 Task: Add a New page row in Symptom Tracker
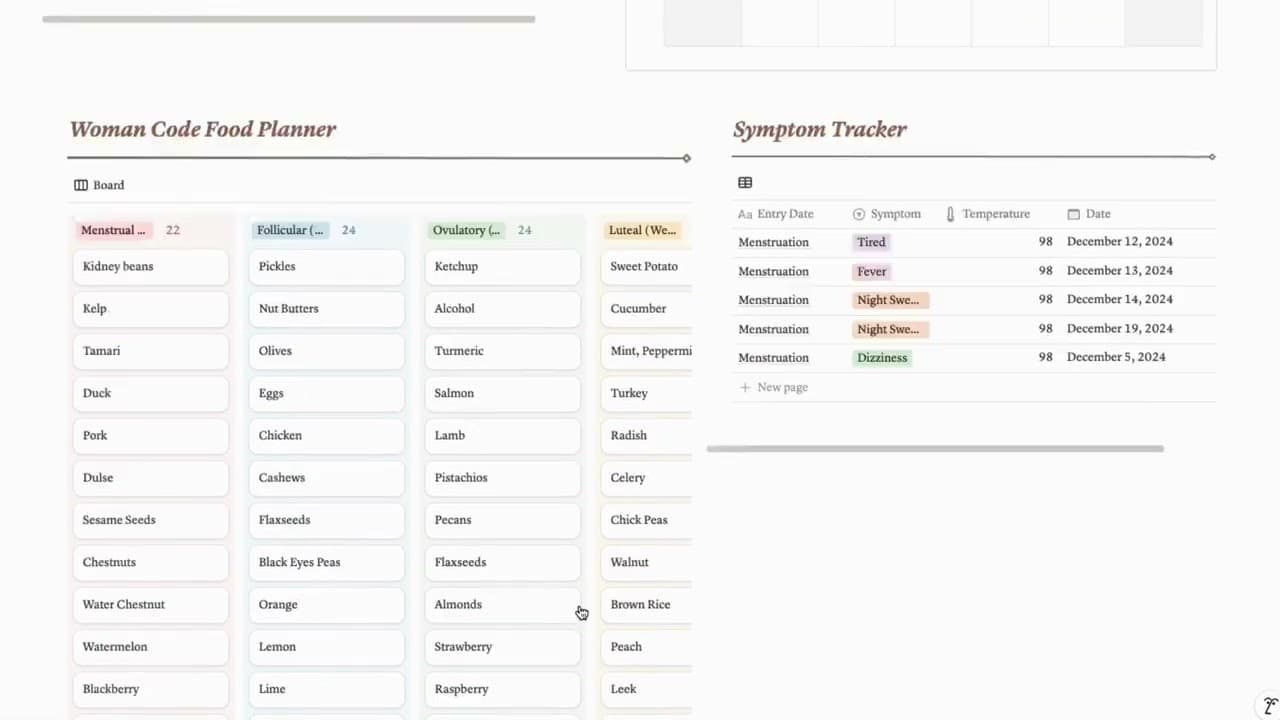[773, 387]
